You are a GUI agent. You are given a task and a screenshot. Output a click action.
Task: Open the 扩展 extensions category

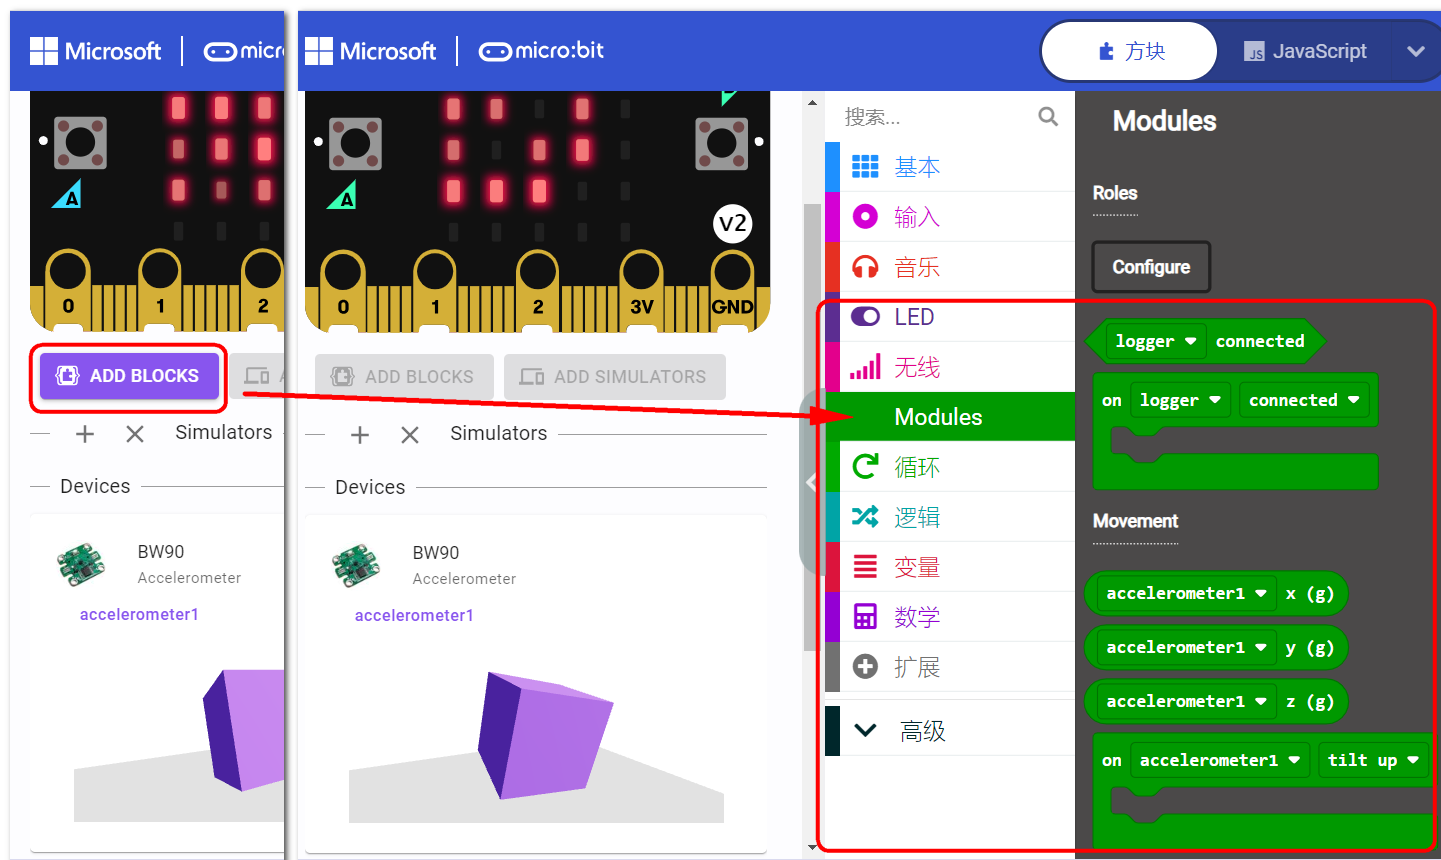(916, 667)
